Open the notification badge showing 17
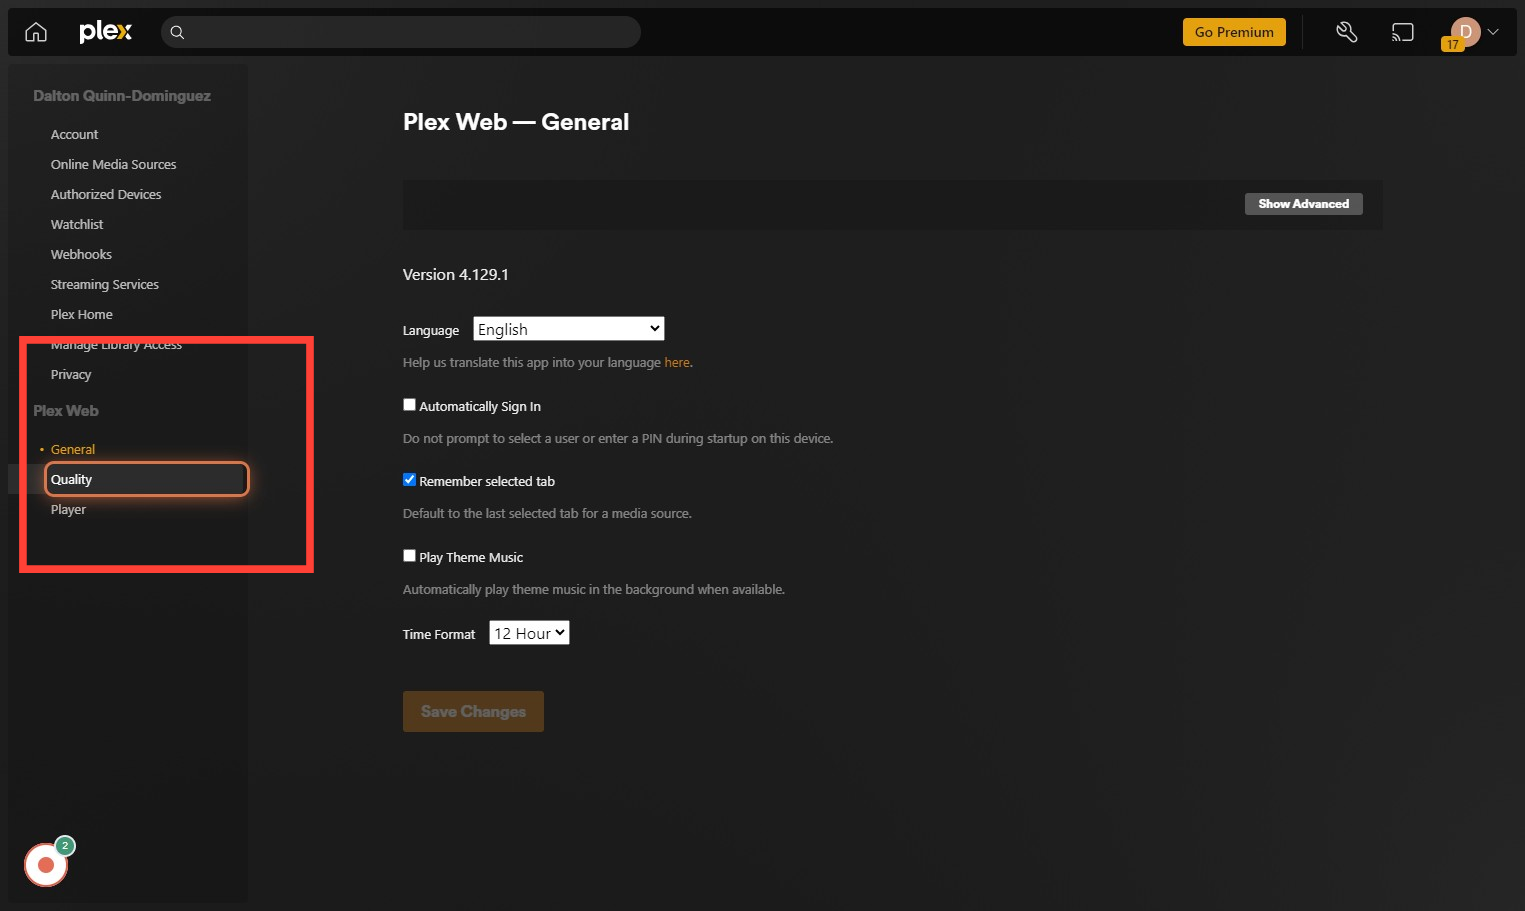Screen dimensions: 1525x911 1452,44
